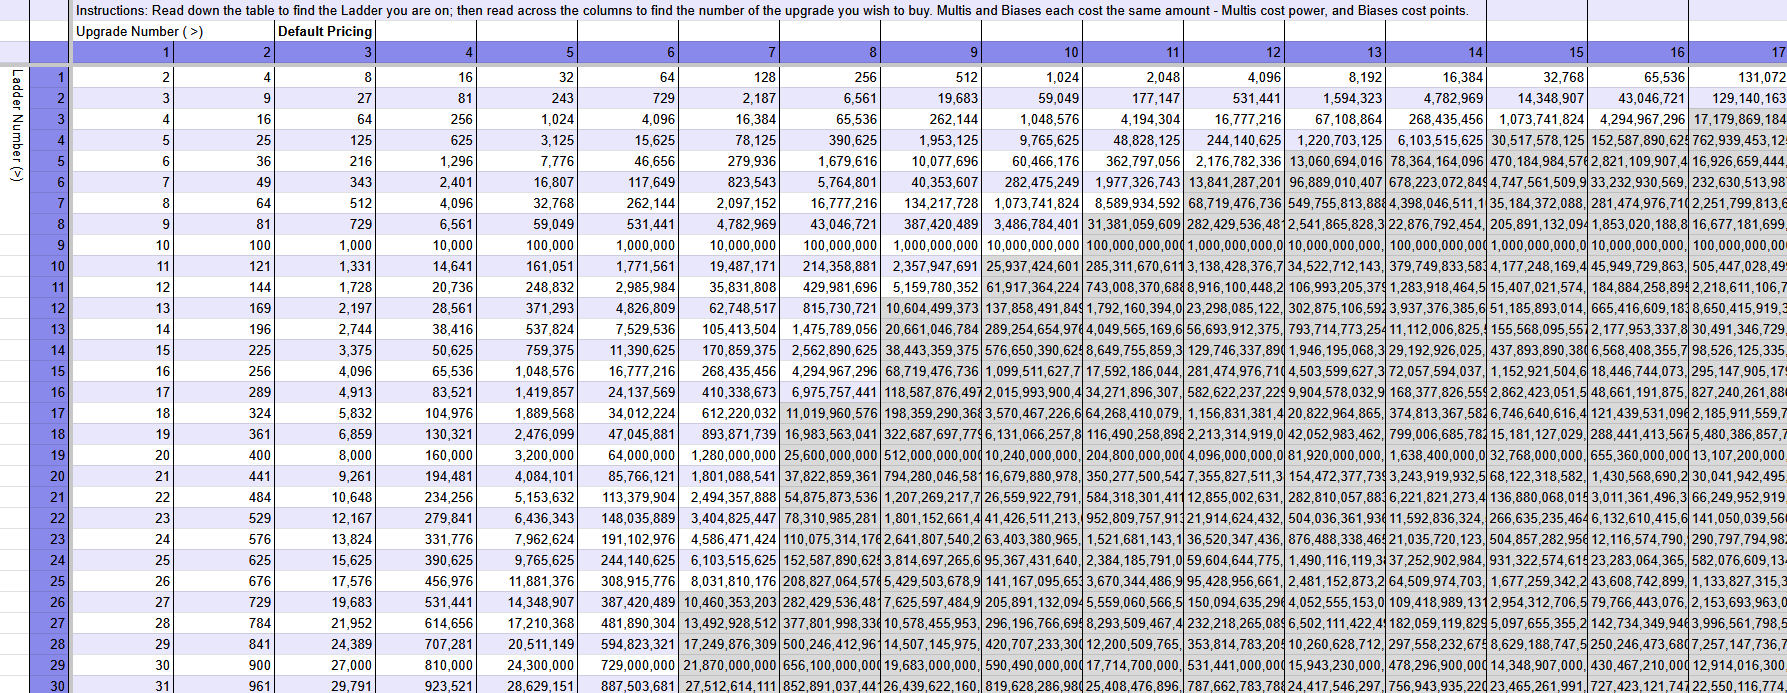1787x693 pixels.
Task: Select the 105,413,504 cell
Action: (x=729, y=329)
